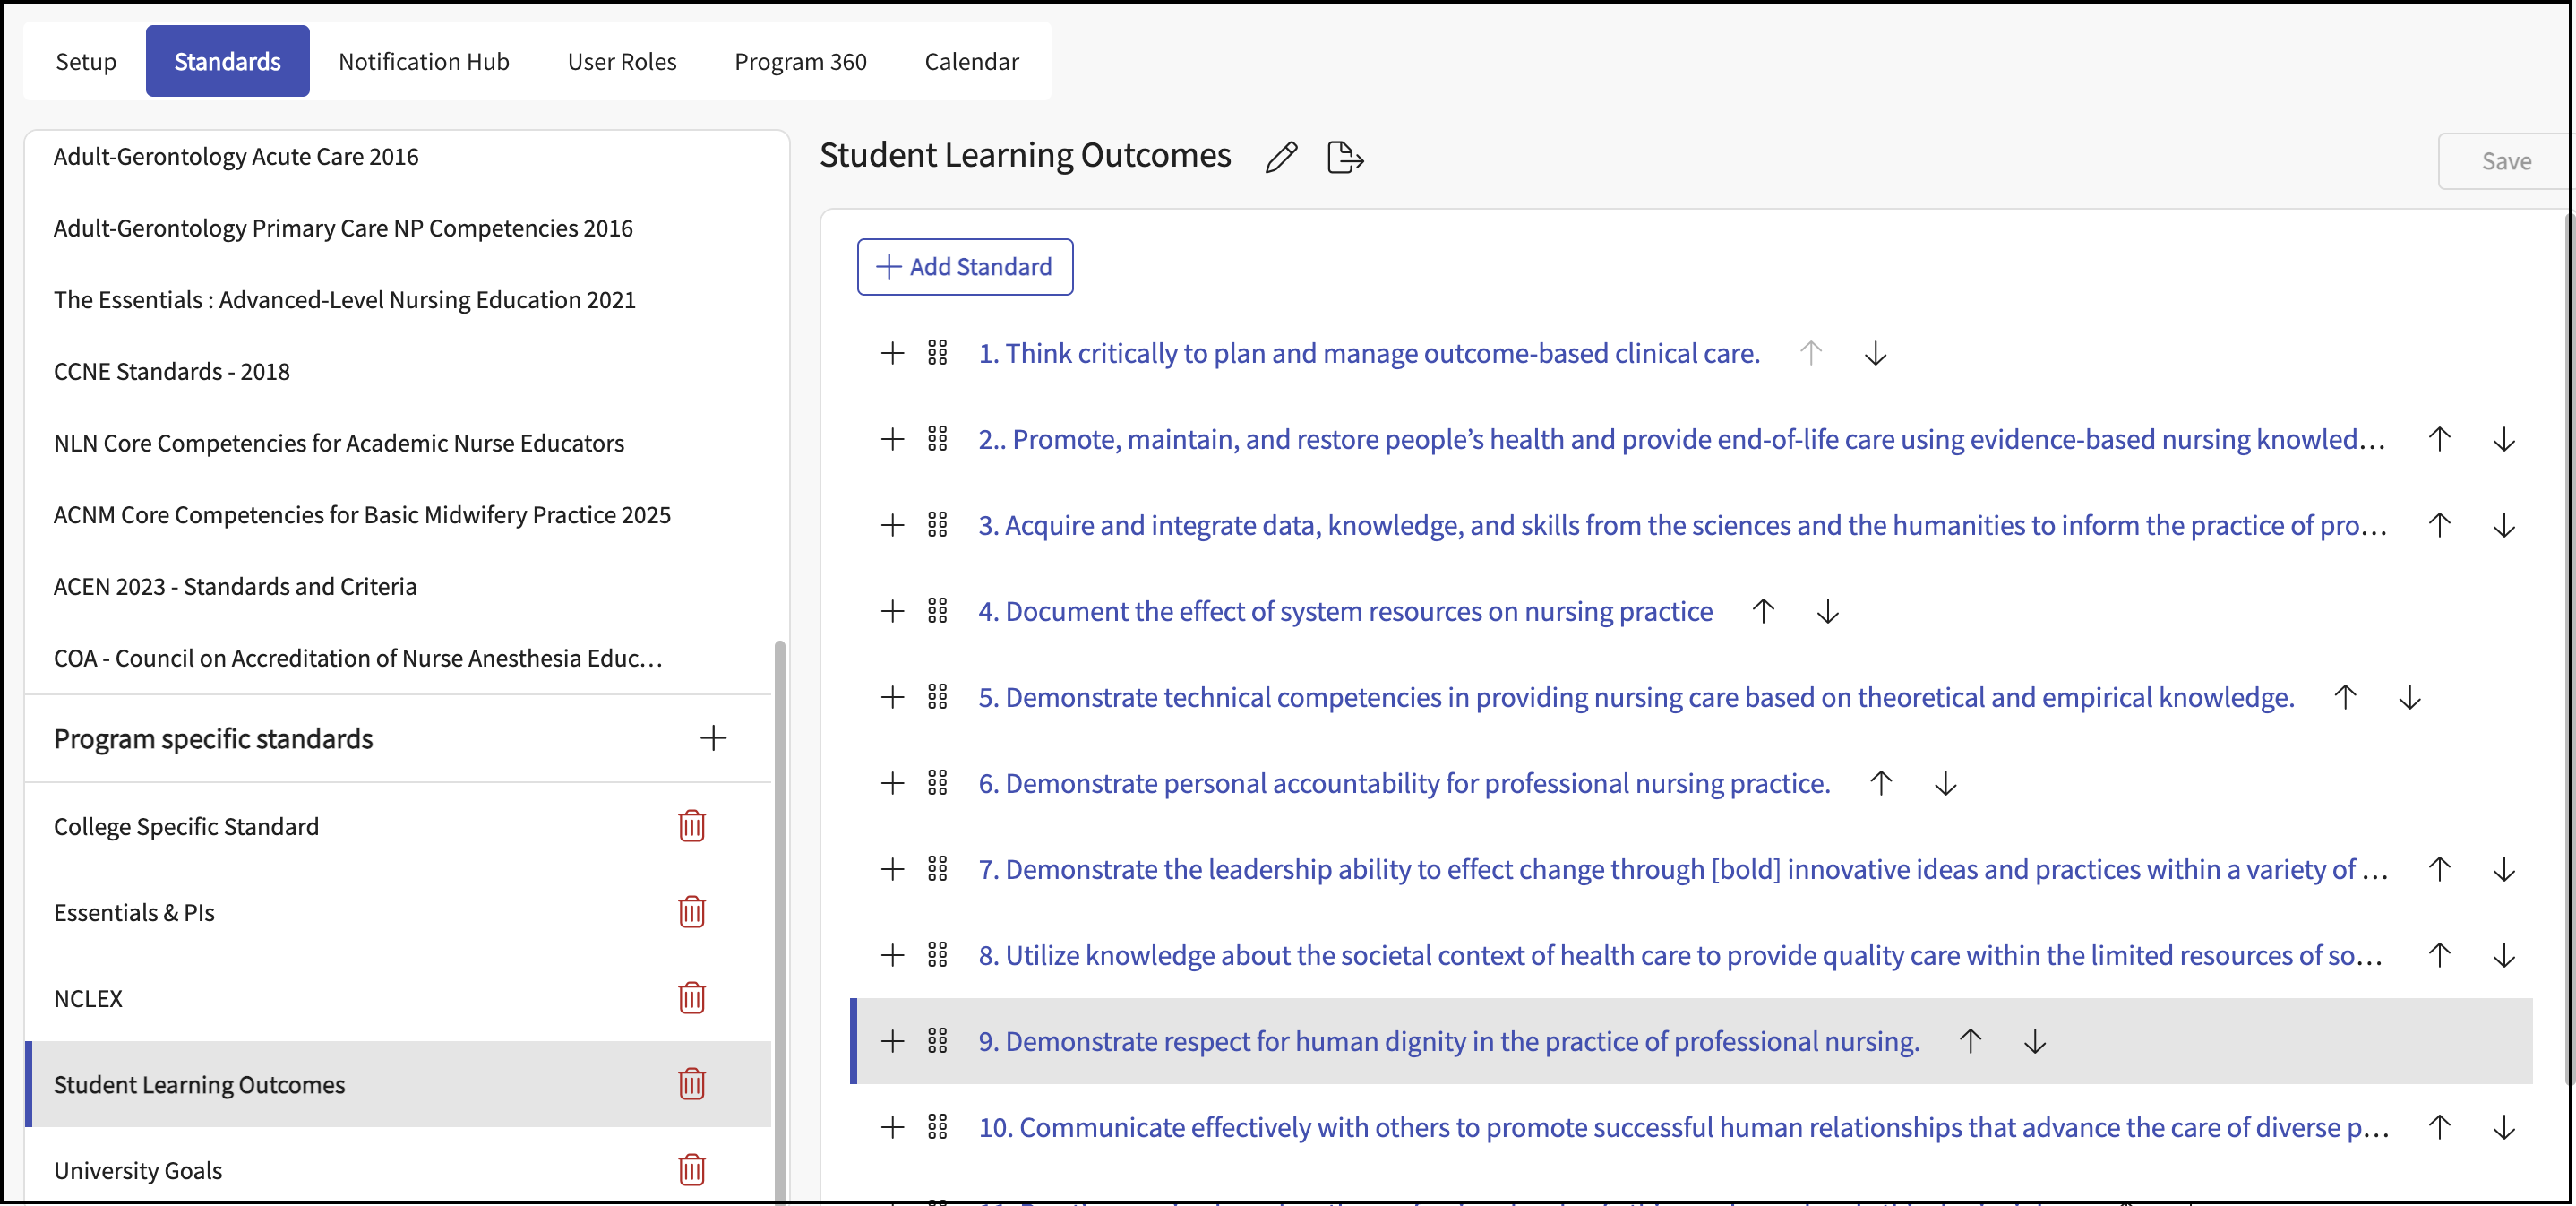This screenshot has width=2576, height=1206.
Task: Select CCNE Standards - 2018 in list
Action: pos(172,371)
